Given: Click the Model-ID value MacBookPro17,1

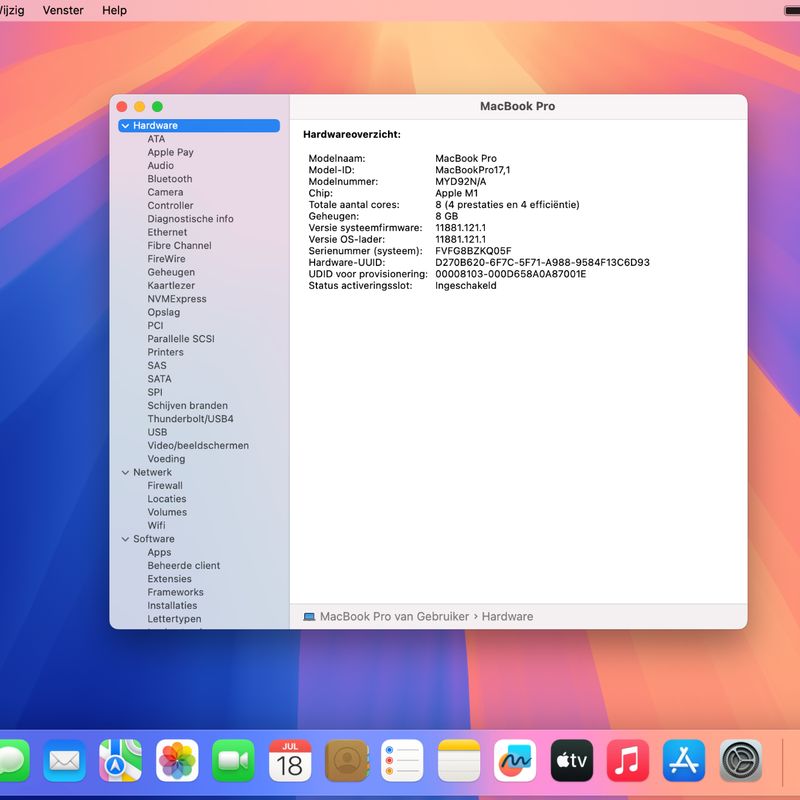Looking at the screenshot, I should pyautogui.click(x=472, y=170).
